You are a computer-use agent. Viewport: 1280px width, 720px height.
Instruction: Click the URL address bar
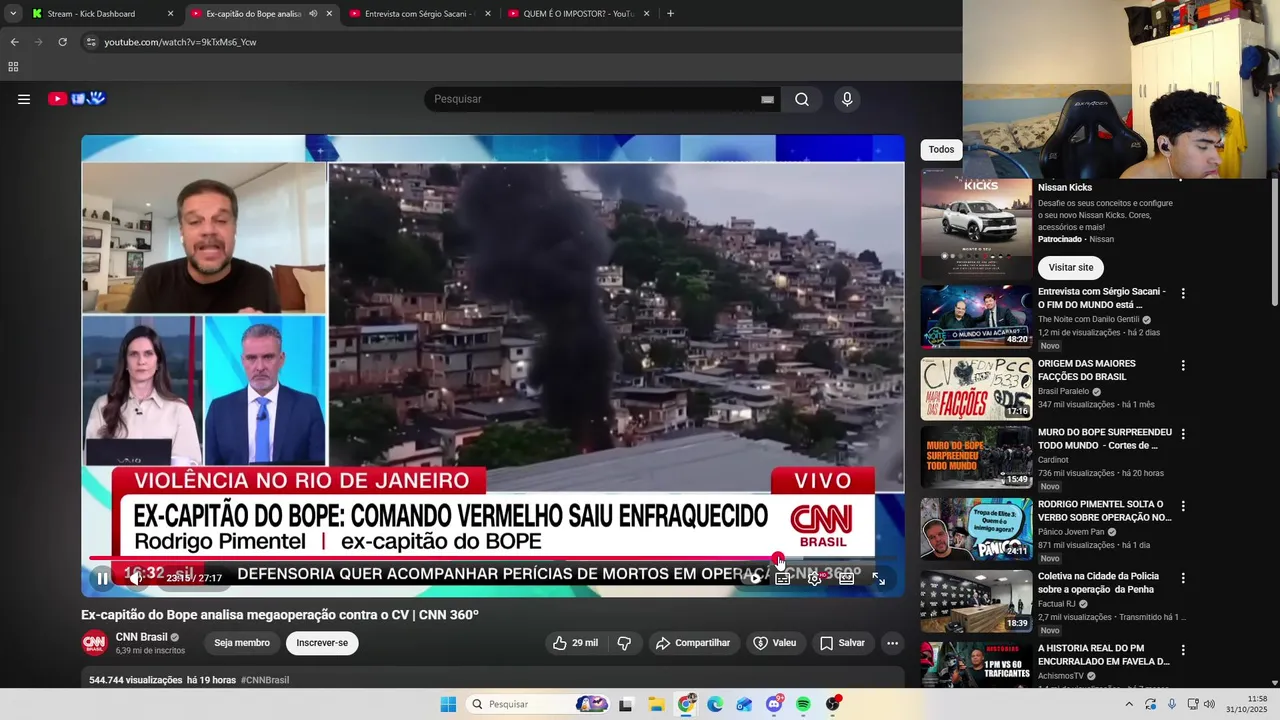[520, 42]
